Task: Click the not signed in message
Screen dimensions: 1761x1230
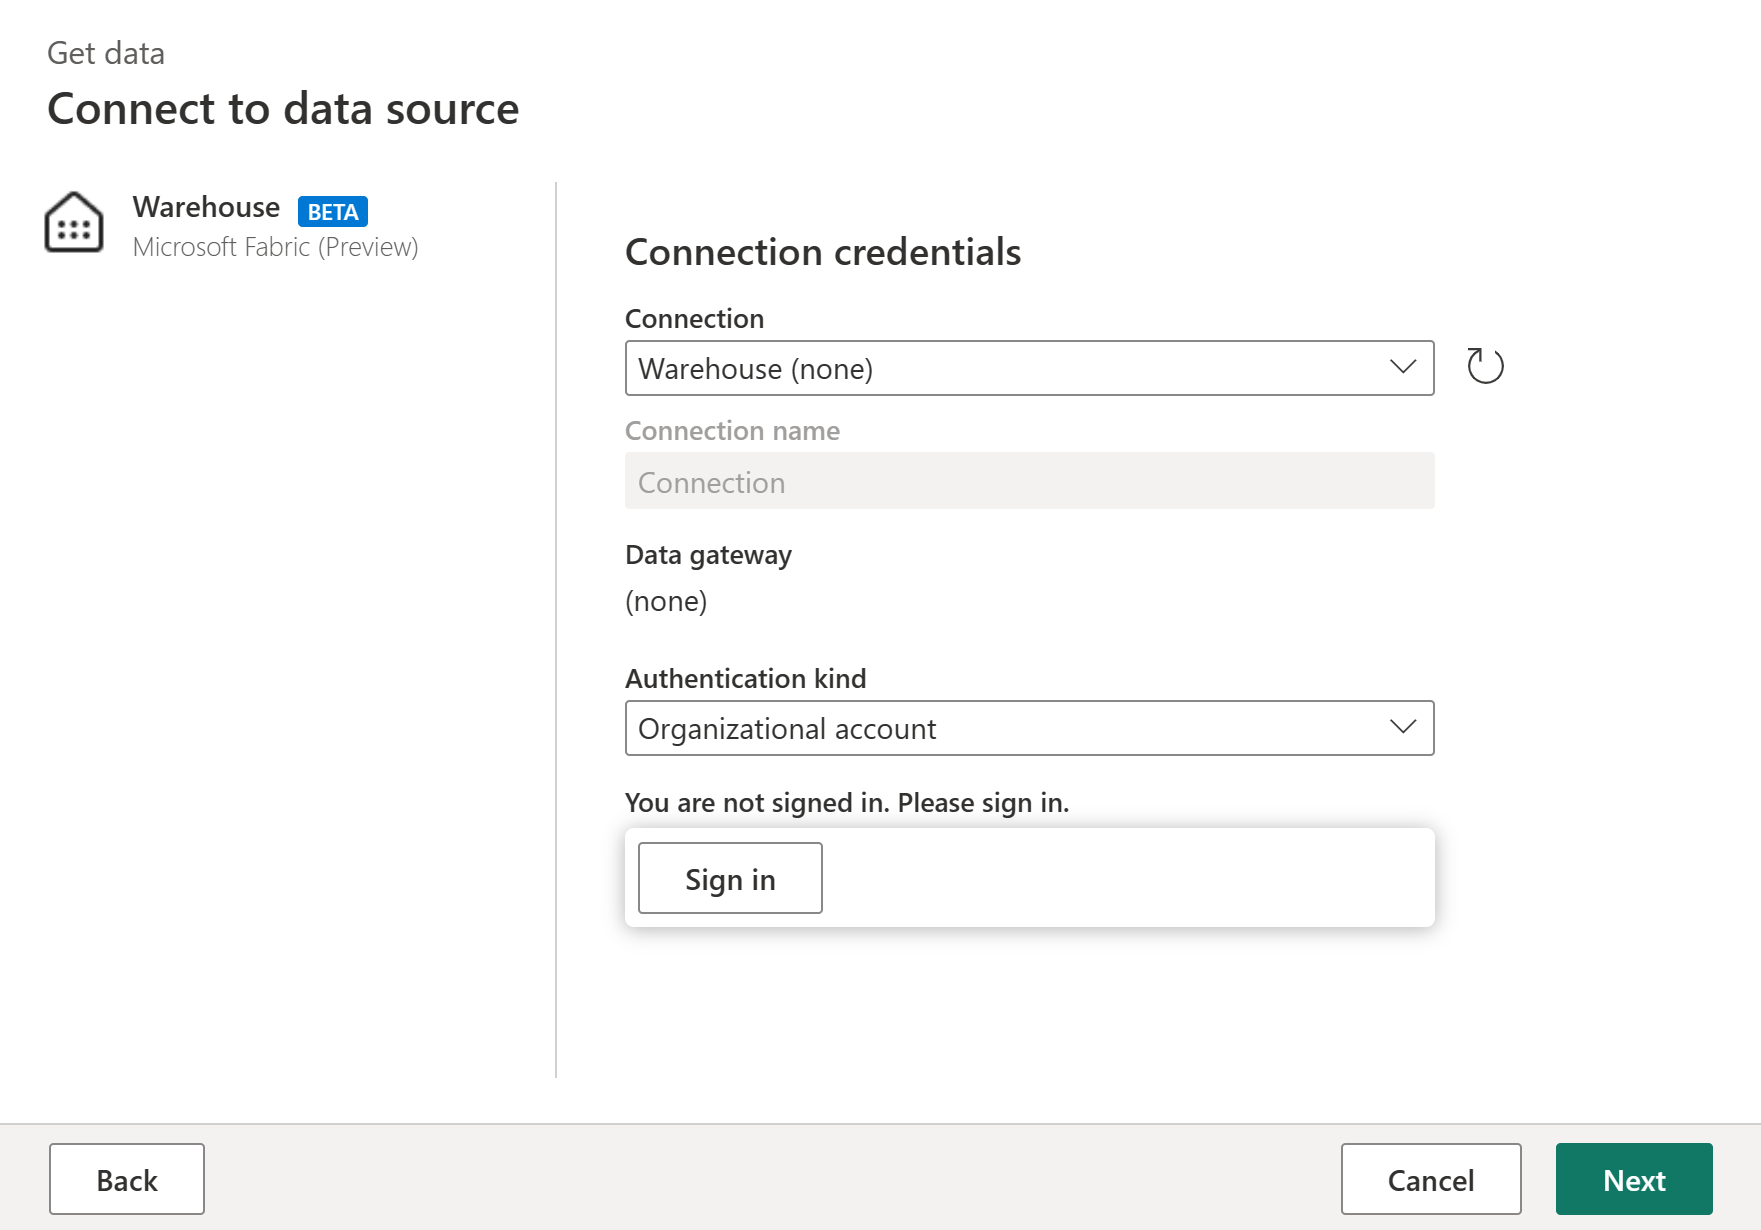Action: pyautogui.click(x=846, y=803)
